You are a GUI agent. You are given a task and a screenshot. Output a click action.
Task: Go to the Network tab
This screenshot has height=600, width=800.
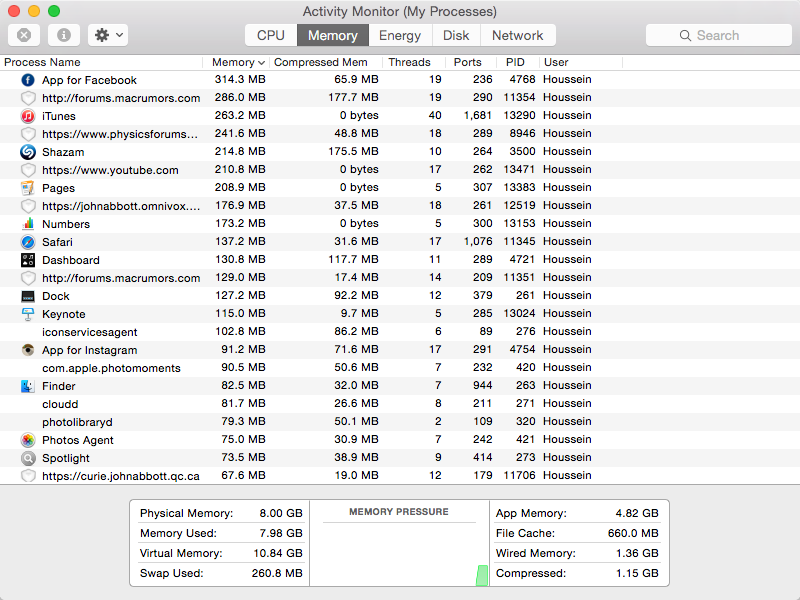click(x=518, y=35)
